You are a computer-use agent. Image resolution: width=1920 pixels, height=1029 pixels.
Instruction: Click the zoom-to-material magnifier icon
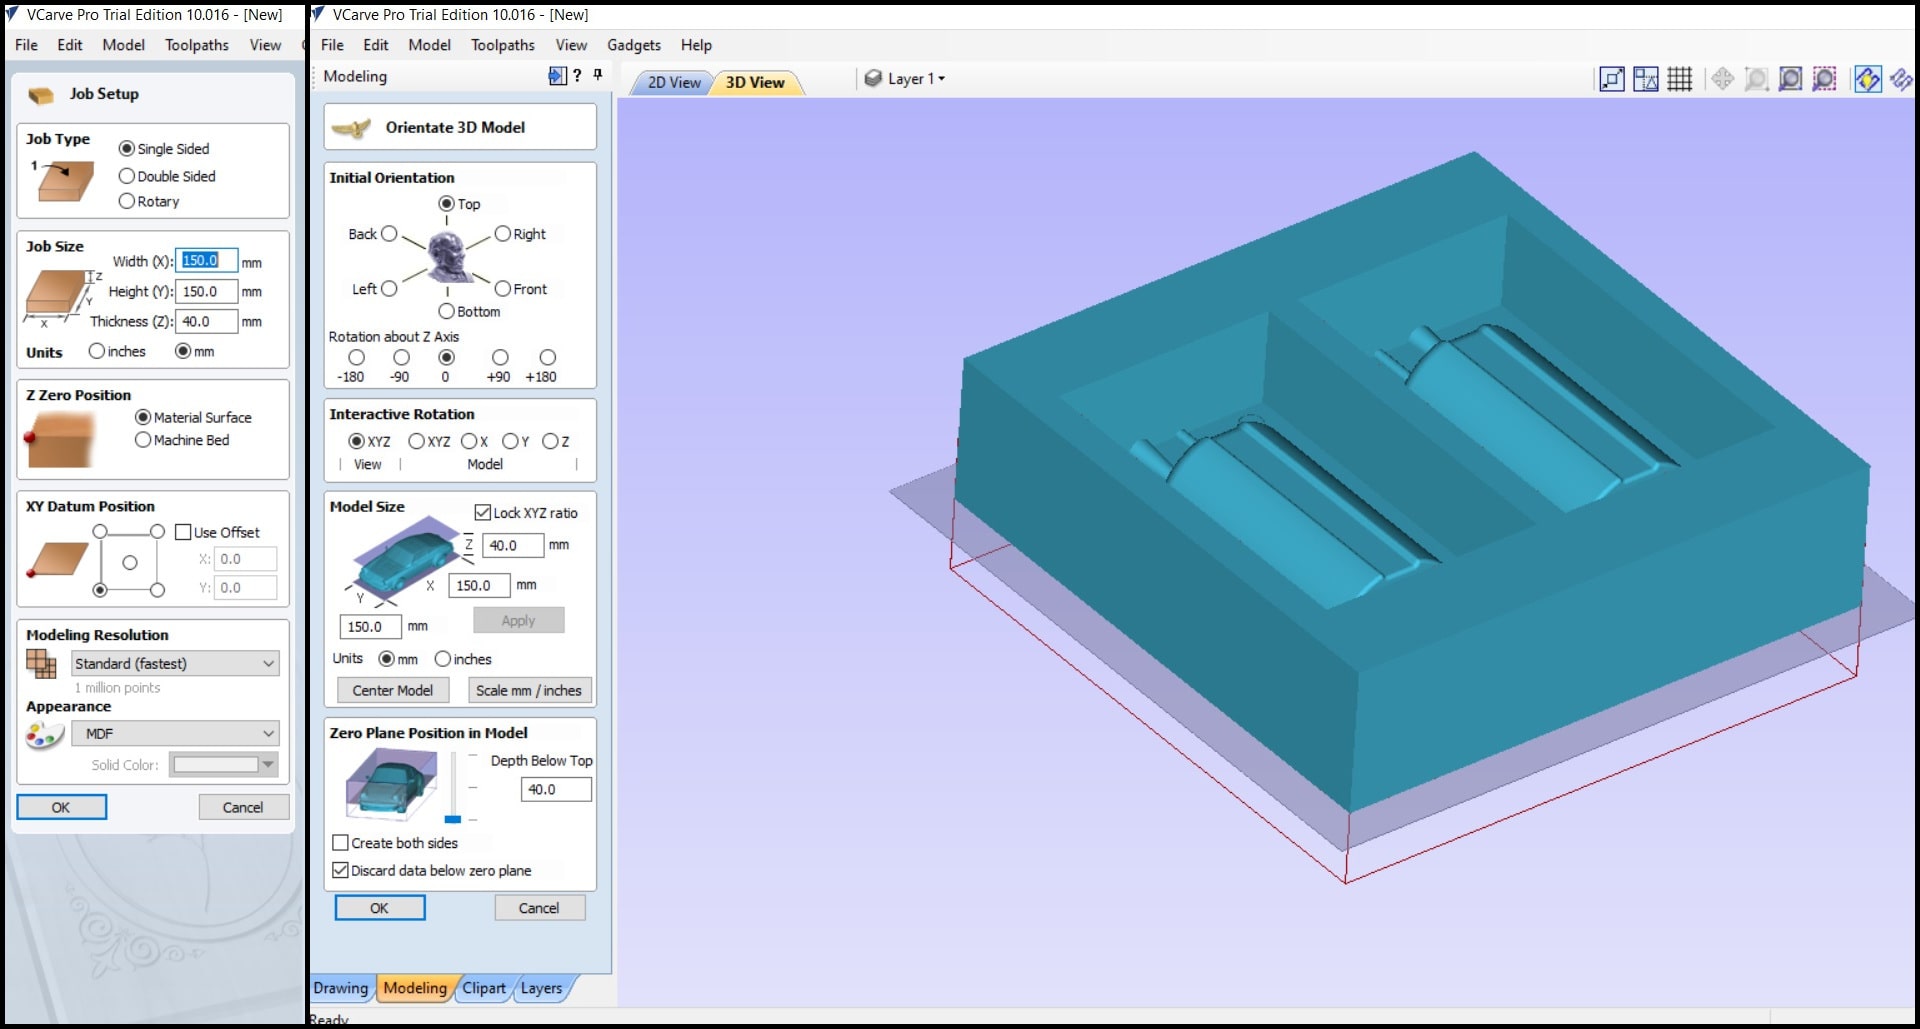click(x=1791, y=79)
